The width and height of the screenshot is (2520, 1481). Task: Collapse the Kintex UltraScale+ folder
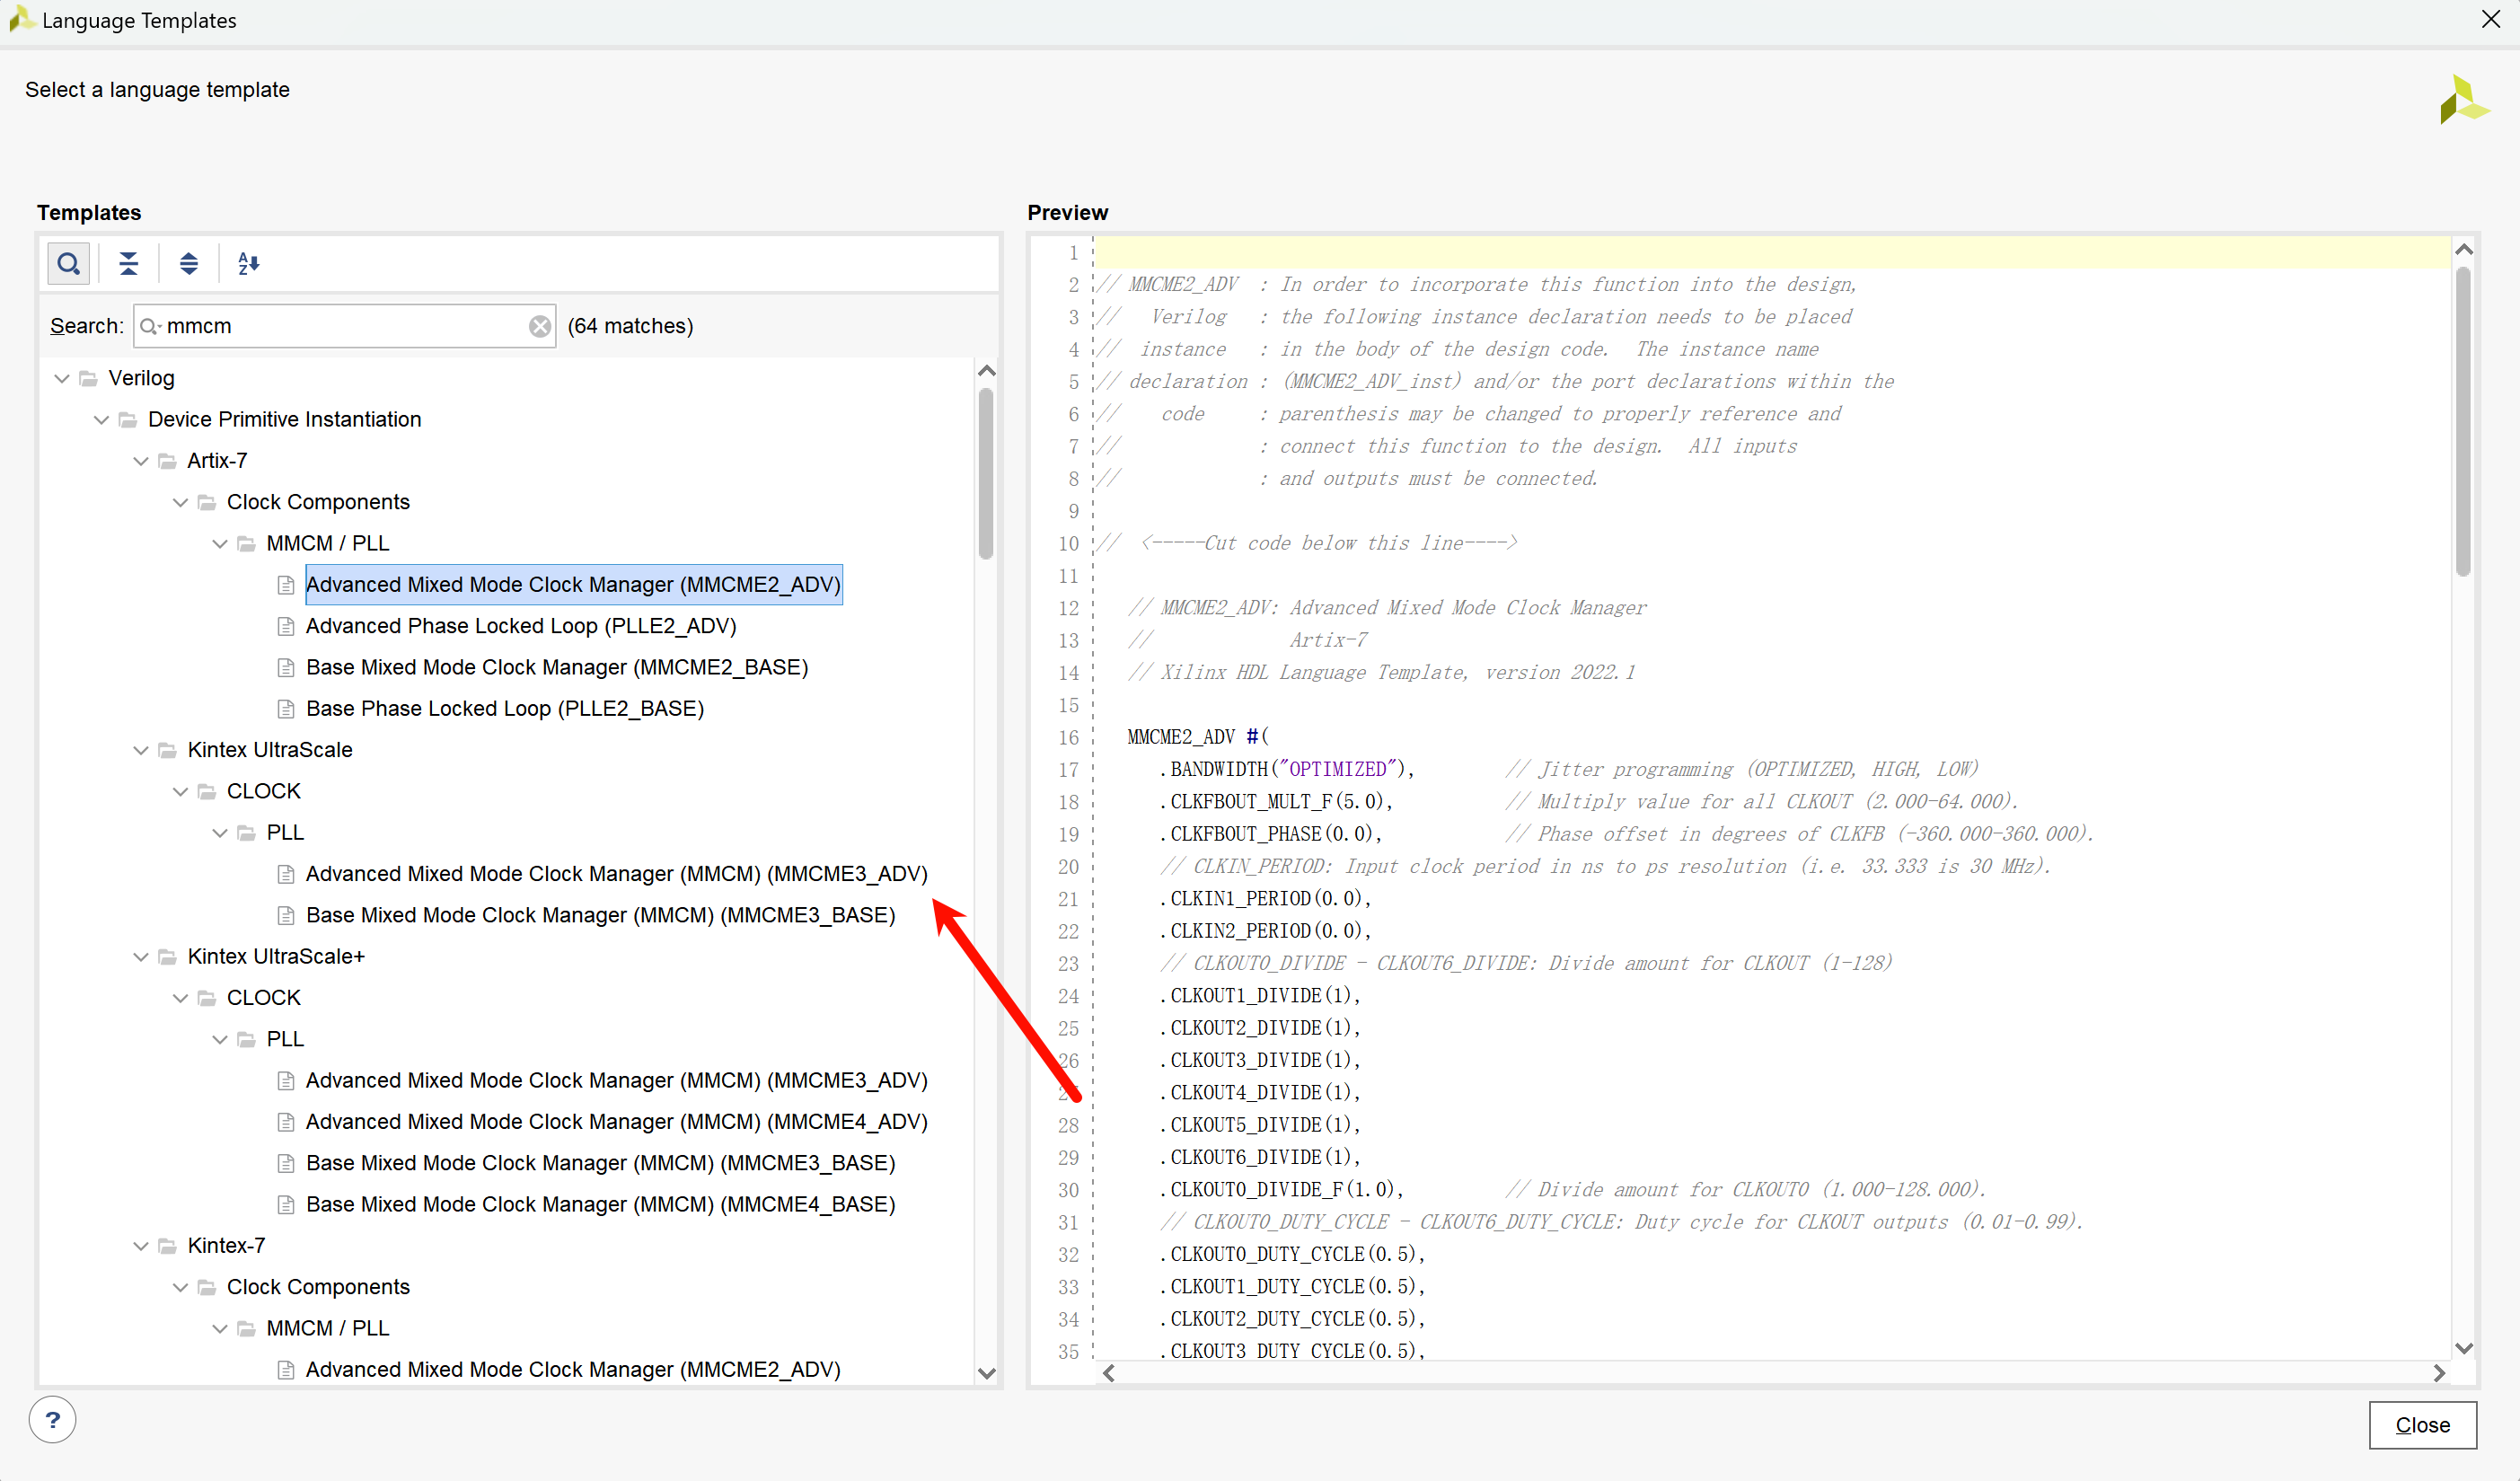coord(141,957)
